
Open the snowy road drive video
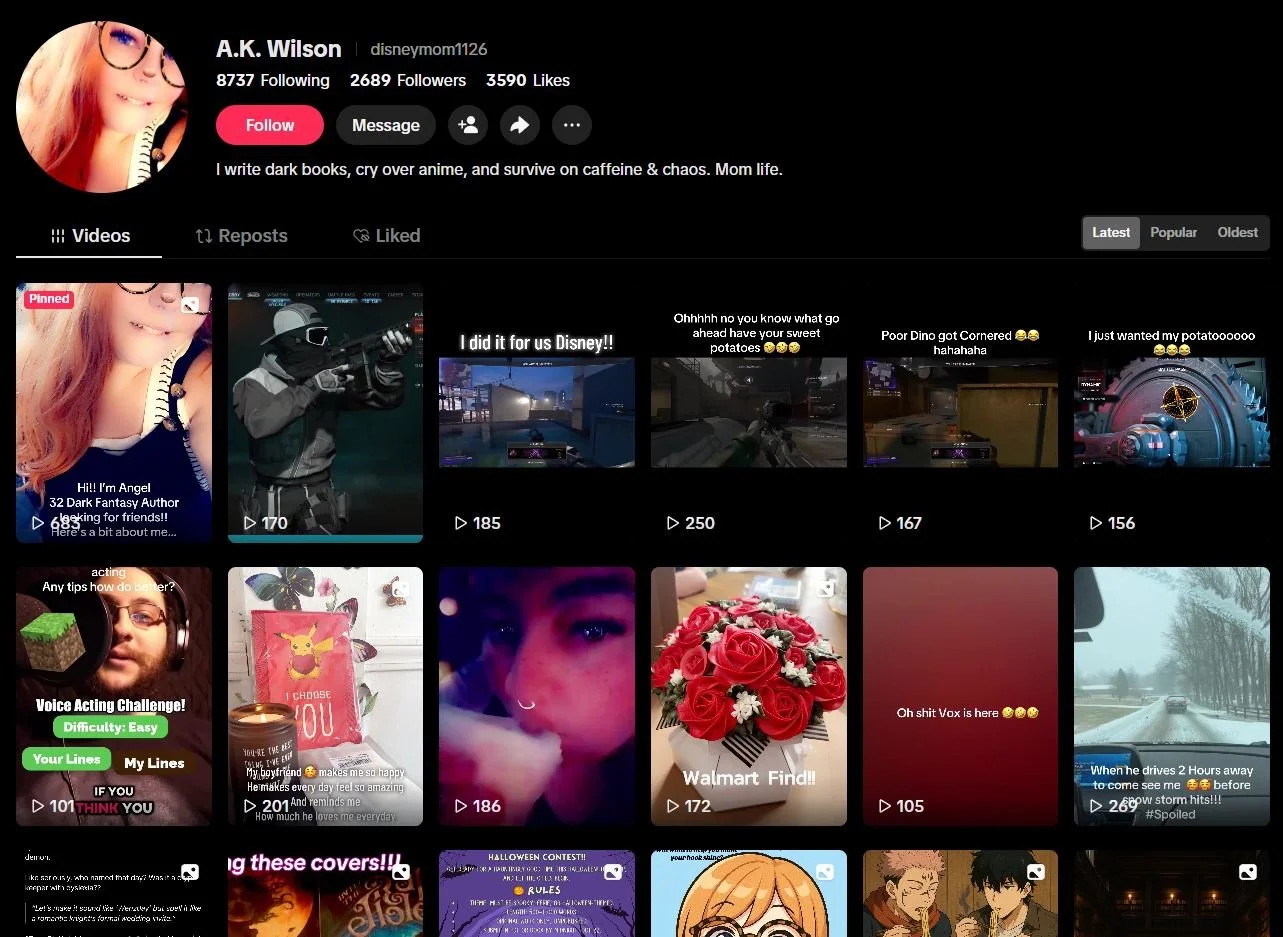[1172, 696]
